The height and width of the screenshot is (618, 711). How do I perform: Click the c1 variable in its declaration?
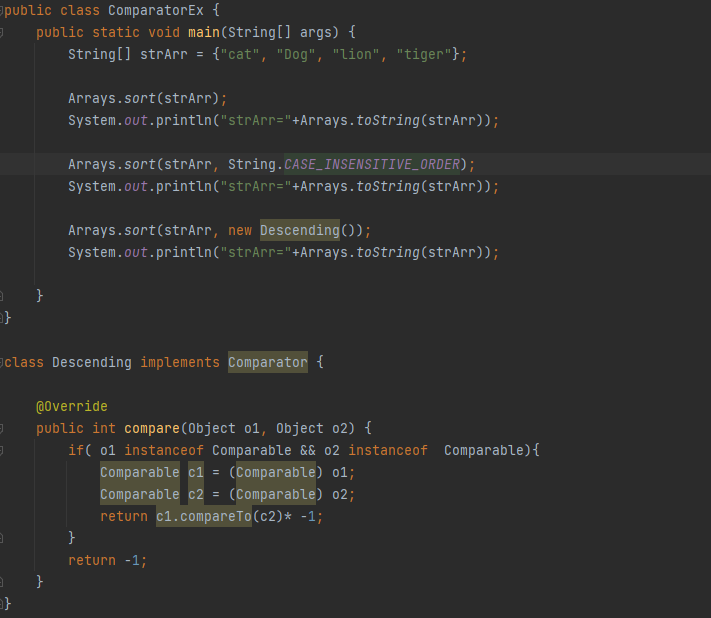(196, 472)
